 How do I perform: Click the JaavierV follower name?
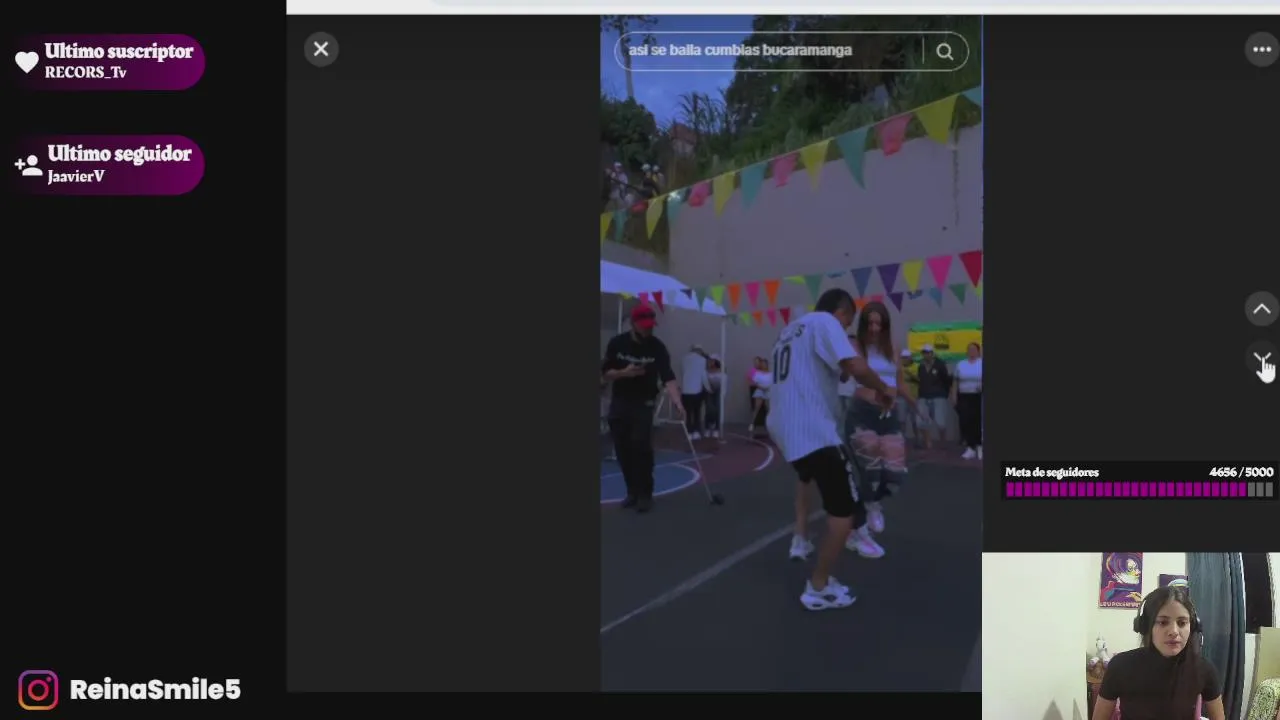point(75,177)
